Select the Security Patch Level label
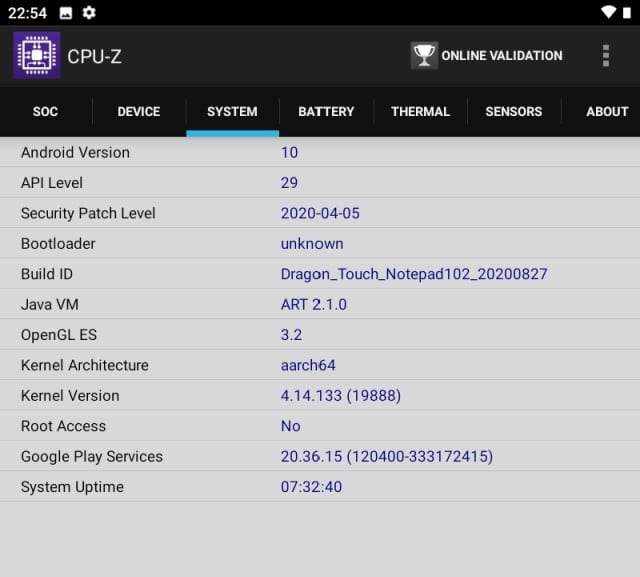 (88, 213)
